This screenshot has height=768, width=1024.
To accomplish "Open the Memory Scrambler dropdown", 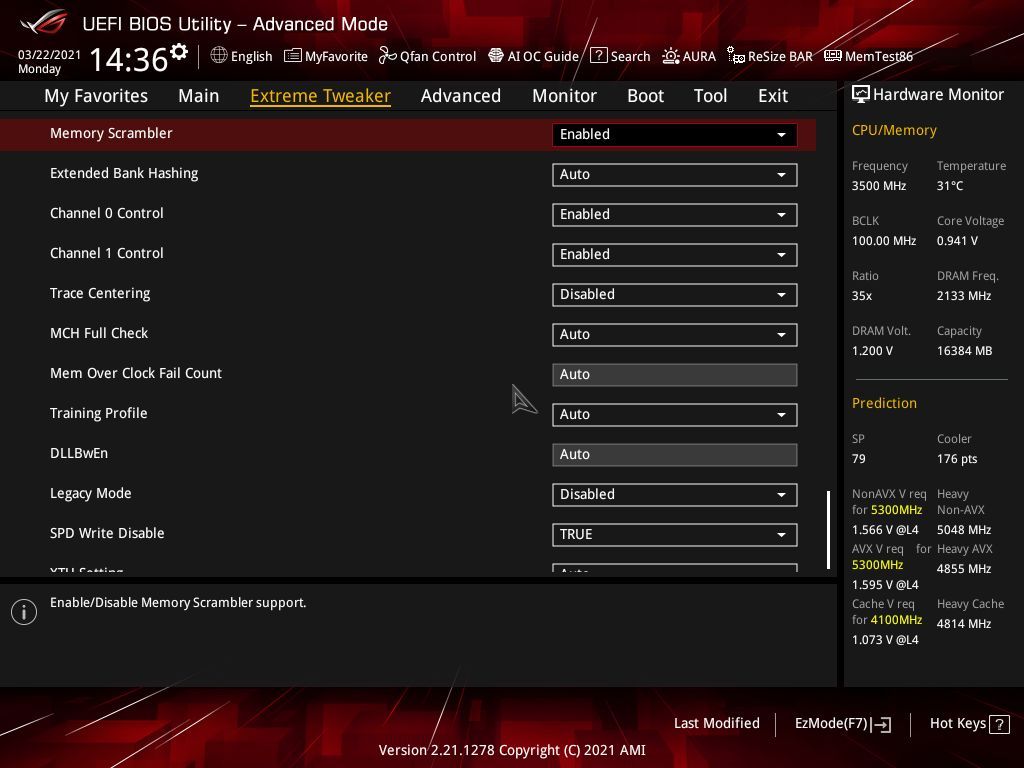I will coord(675,135).
